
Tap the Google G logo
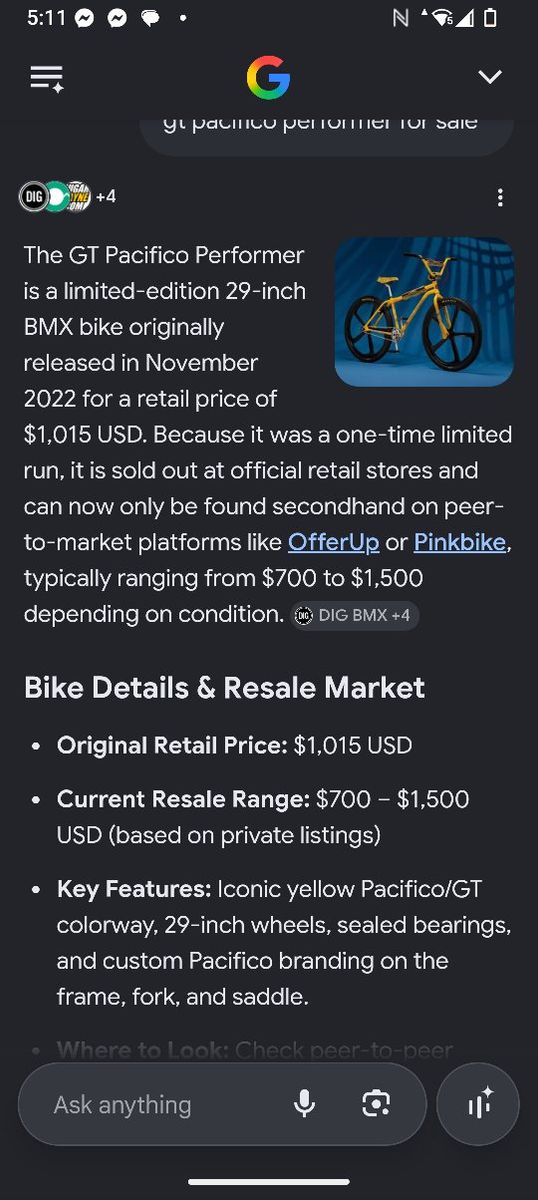tap(268, 78)
